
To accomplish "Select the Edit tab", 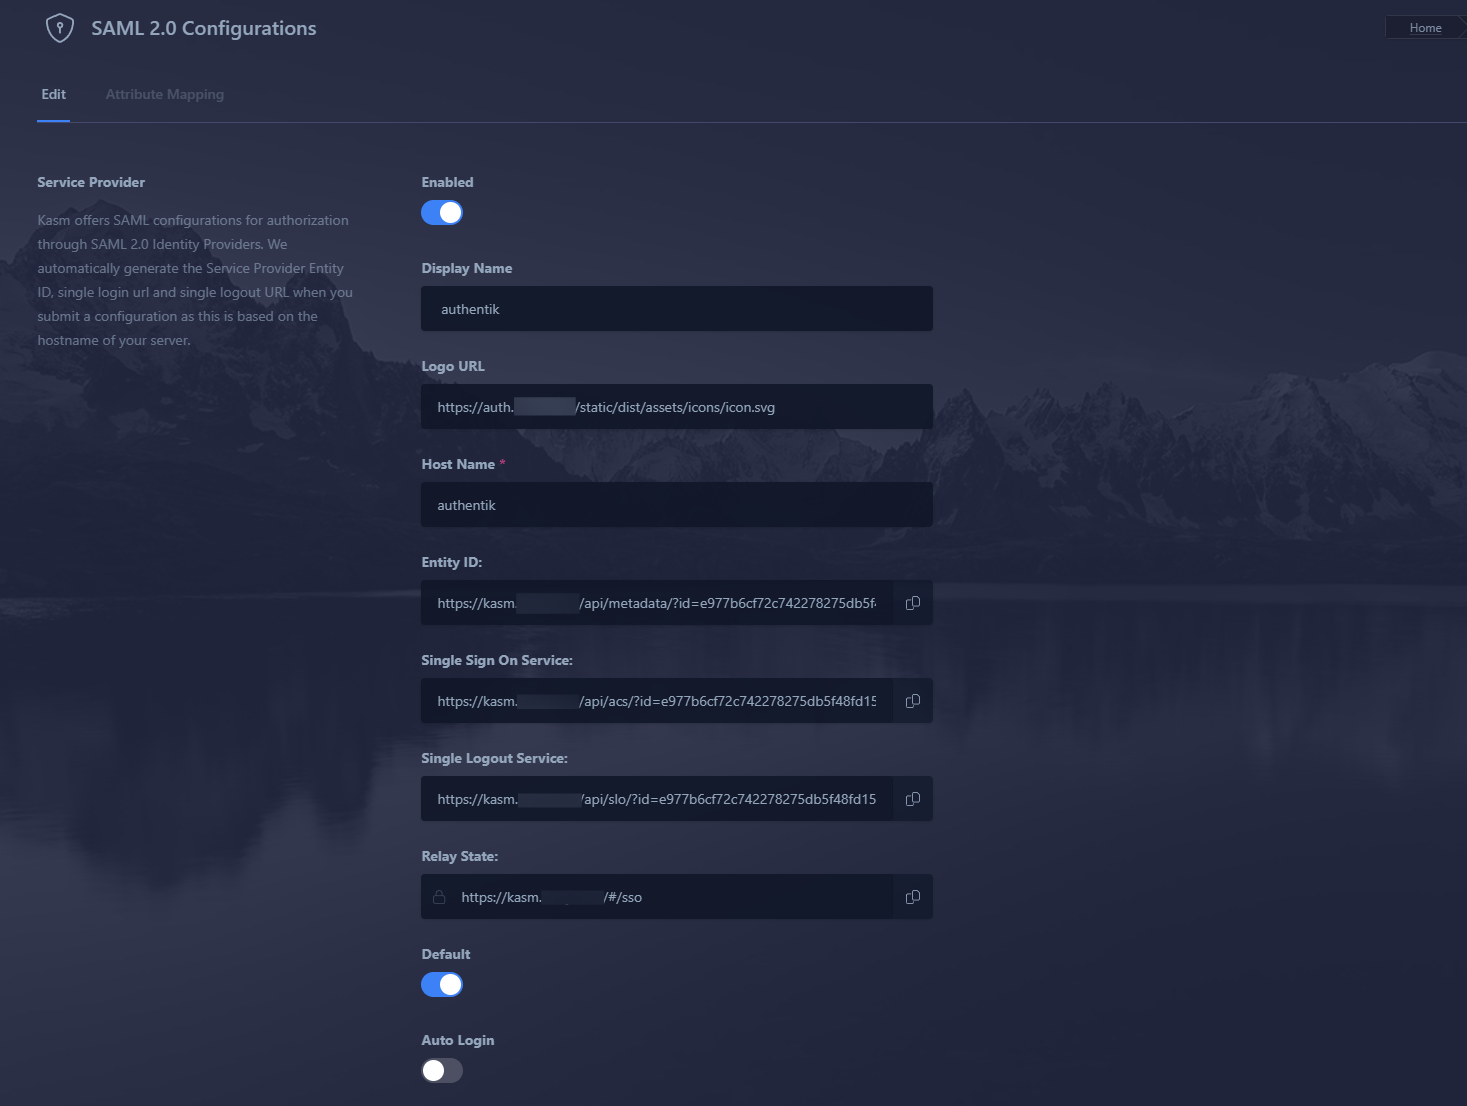I will [54, 94].
